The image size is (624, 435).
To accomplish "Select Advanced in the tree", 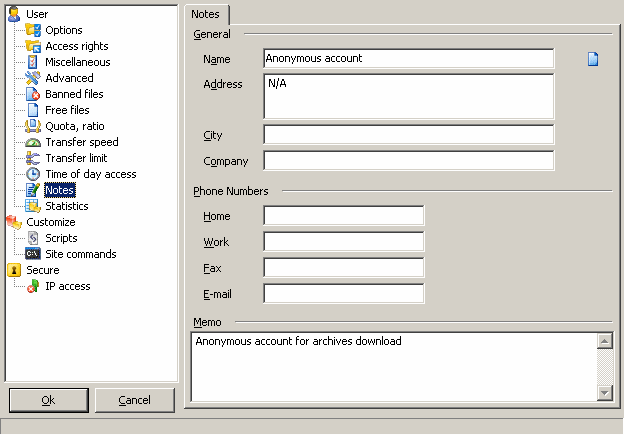I will (69, 78).
